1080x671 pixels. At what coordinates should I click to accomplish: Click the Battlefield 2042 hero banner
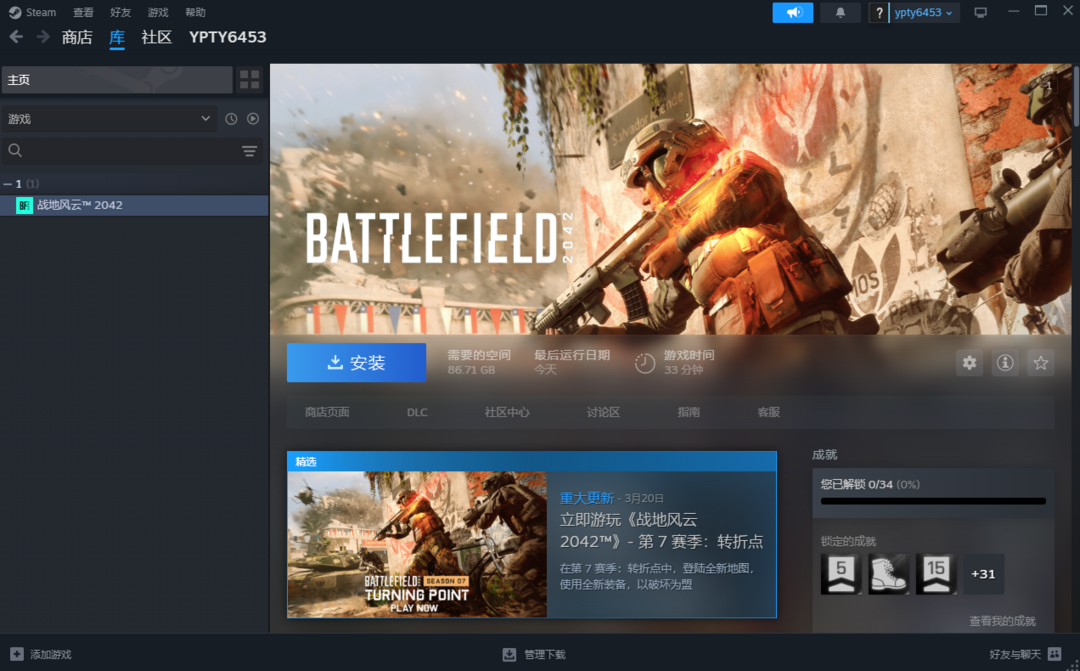(x=670, y=200)
